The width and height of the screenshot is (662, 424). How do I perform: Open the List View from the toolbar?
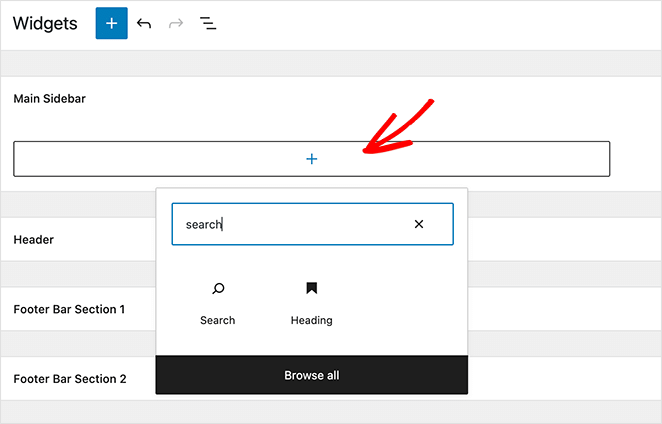(x=208, y=23)
